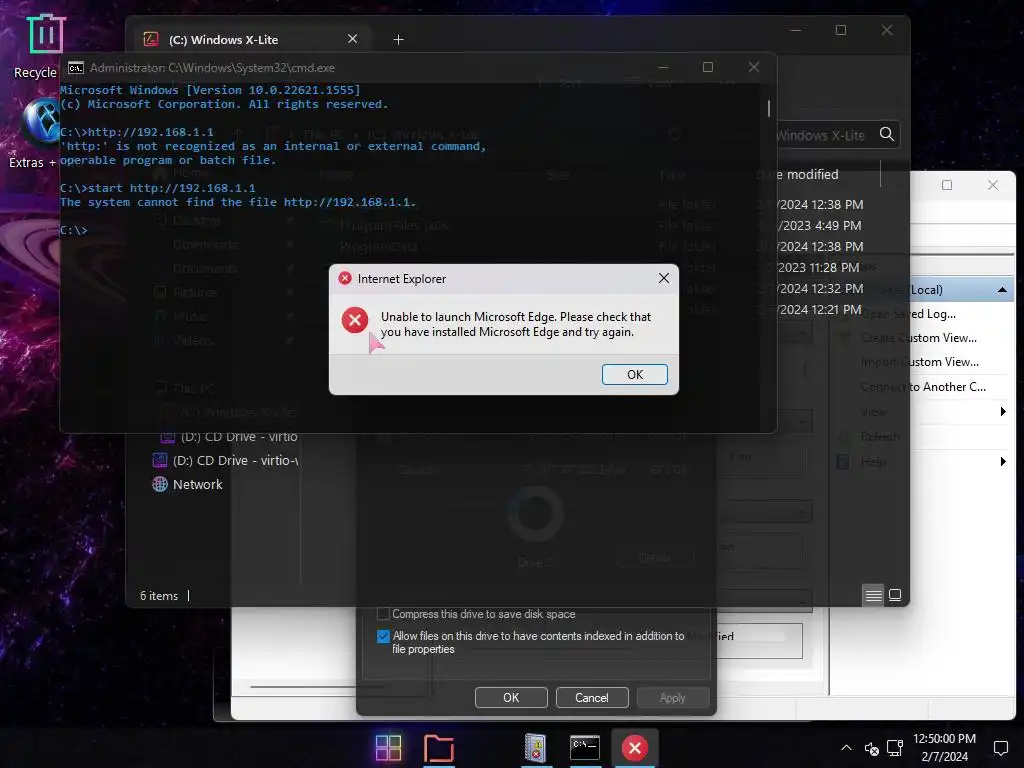Click the red error app taskbar icon
Viewport: 1024px width, 768px height.
(634, 748)
